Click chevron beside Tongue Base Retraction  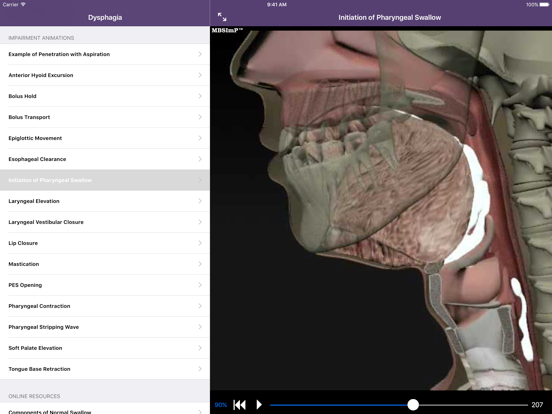[x=200, y=369]
